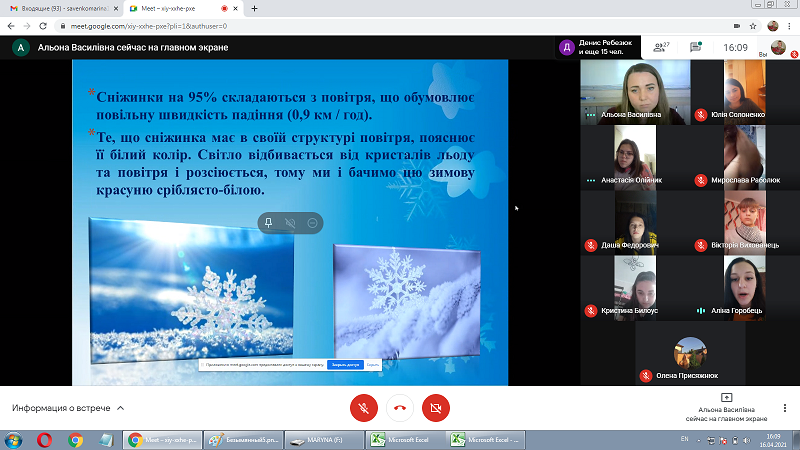
Task: Click the muted mic icon on Олена Присяжнюк
Action: pos(645,376)
